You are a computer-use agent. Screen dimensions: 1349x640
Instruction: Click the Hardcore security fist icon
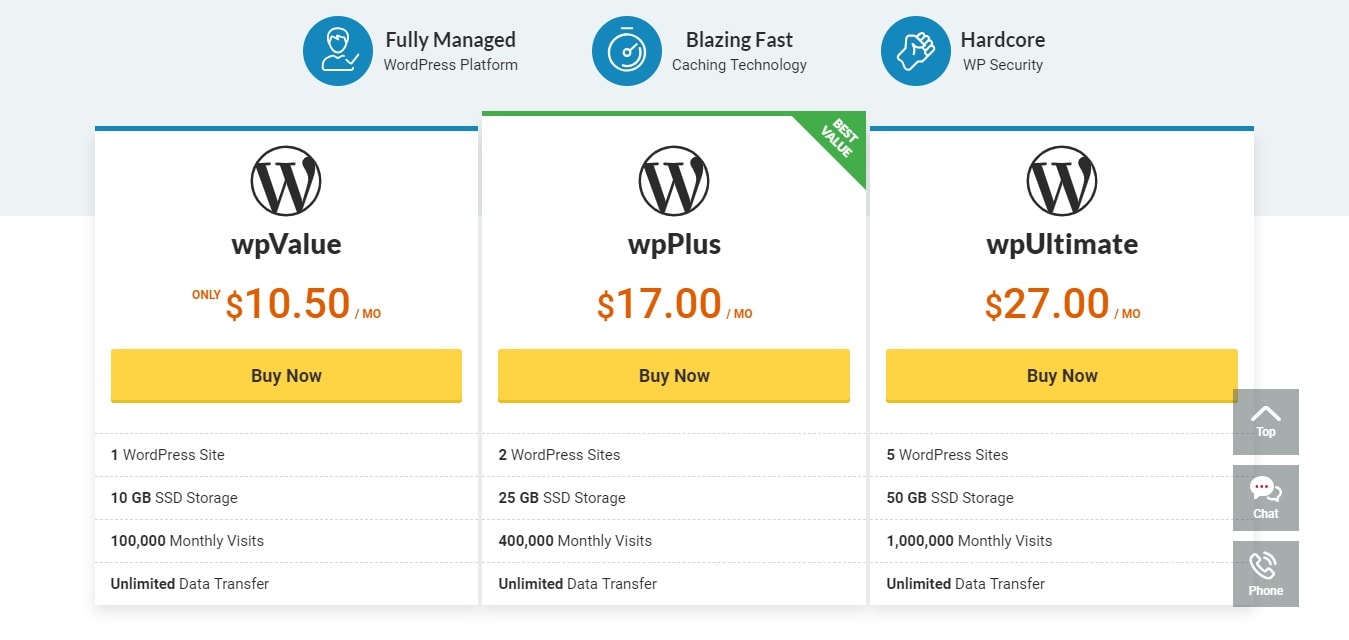(x=916, y=51)
